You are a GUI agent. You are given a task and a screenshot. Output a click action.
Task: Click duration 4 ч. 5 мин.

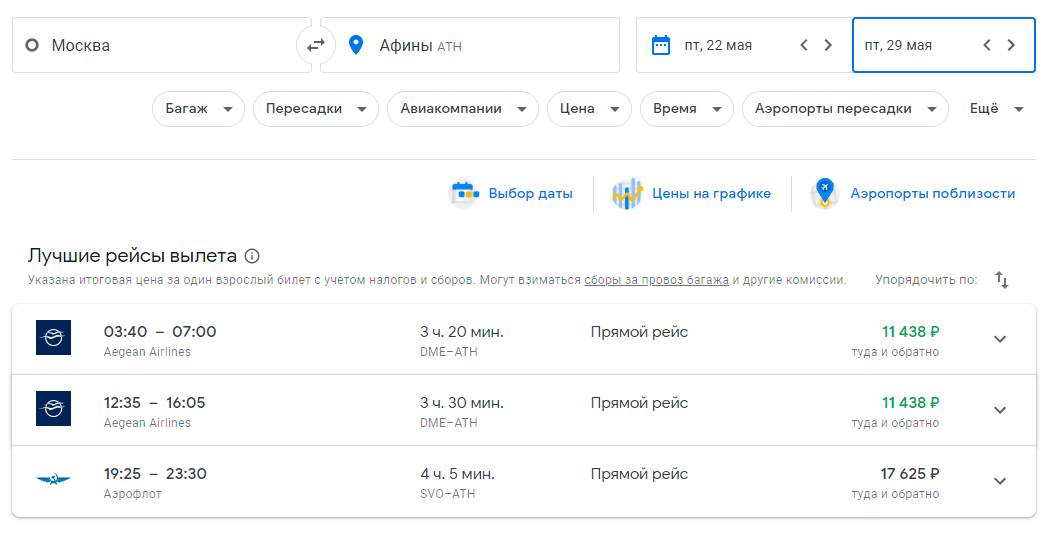point(458,473)
